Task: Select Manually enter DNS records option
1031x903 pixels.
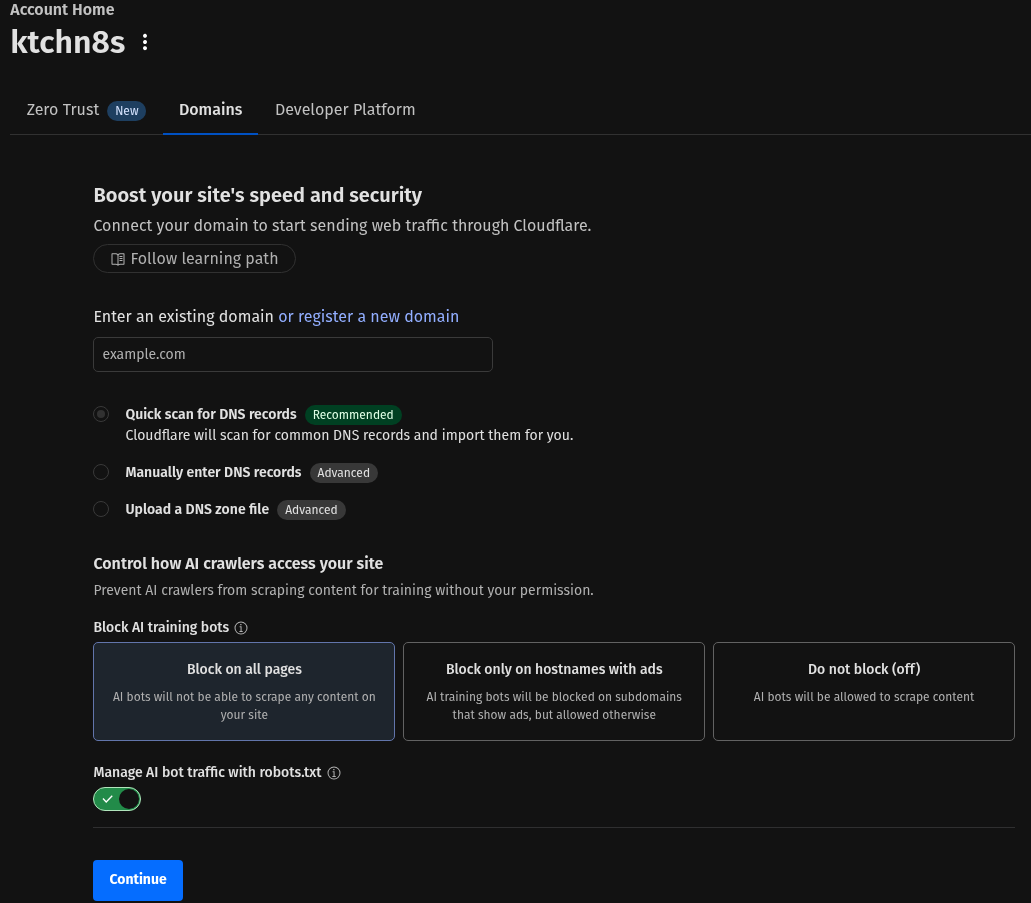Action: tap(101, 472)
